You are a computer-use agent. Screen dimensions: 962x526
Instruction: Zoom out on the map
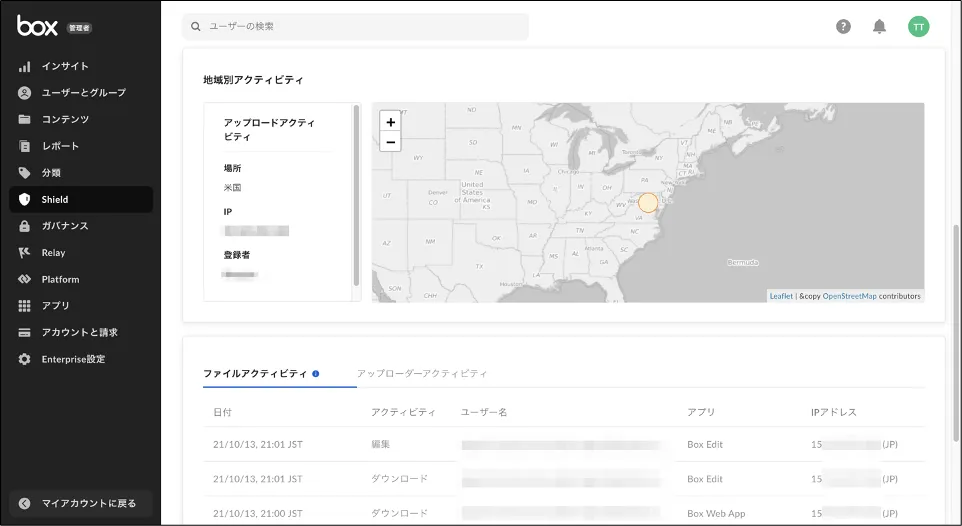[390, 142]
